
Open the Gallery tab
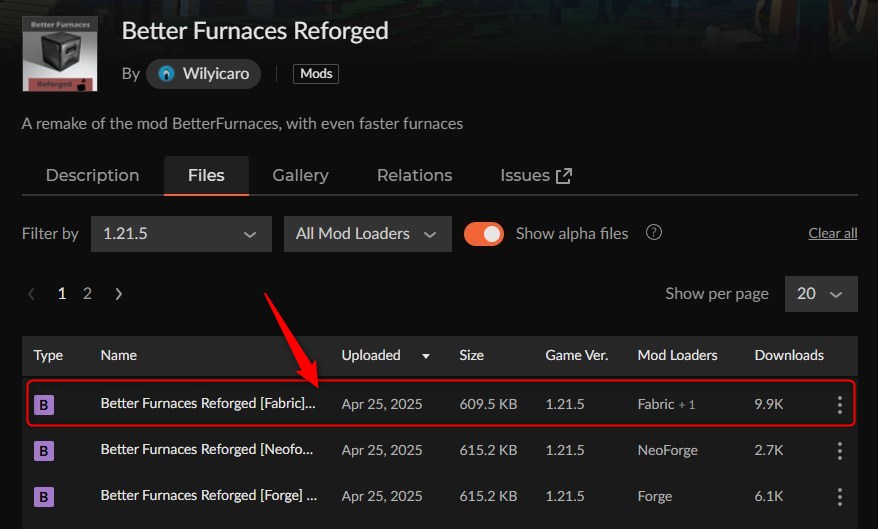pos(301,176)
